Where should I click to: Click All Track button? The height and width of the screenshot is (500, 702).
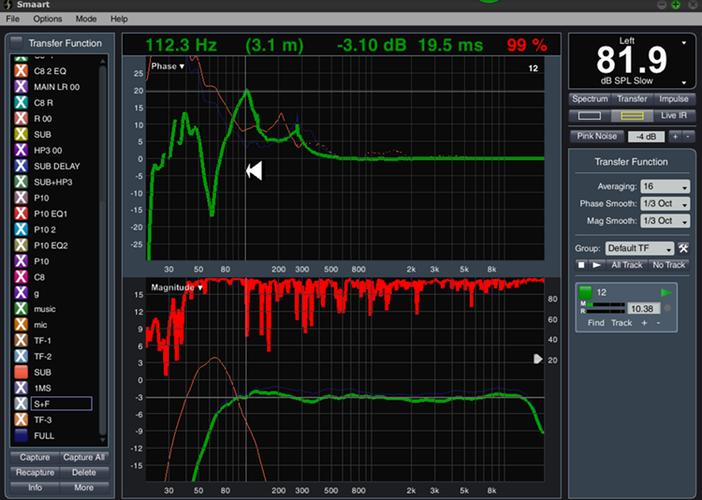click(x=626, y=265)
